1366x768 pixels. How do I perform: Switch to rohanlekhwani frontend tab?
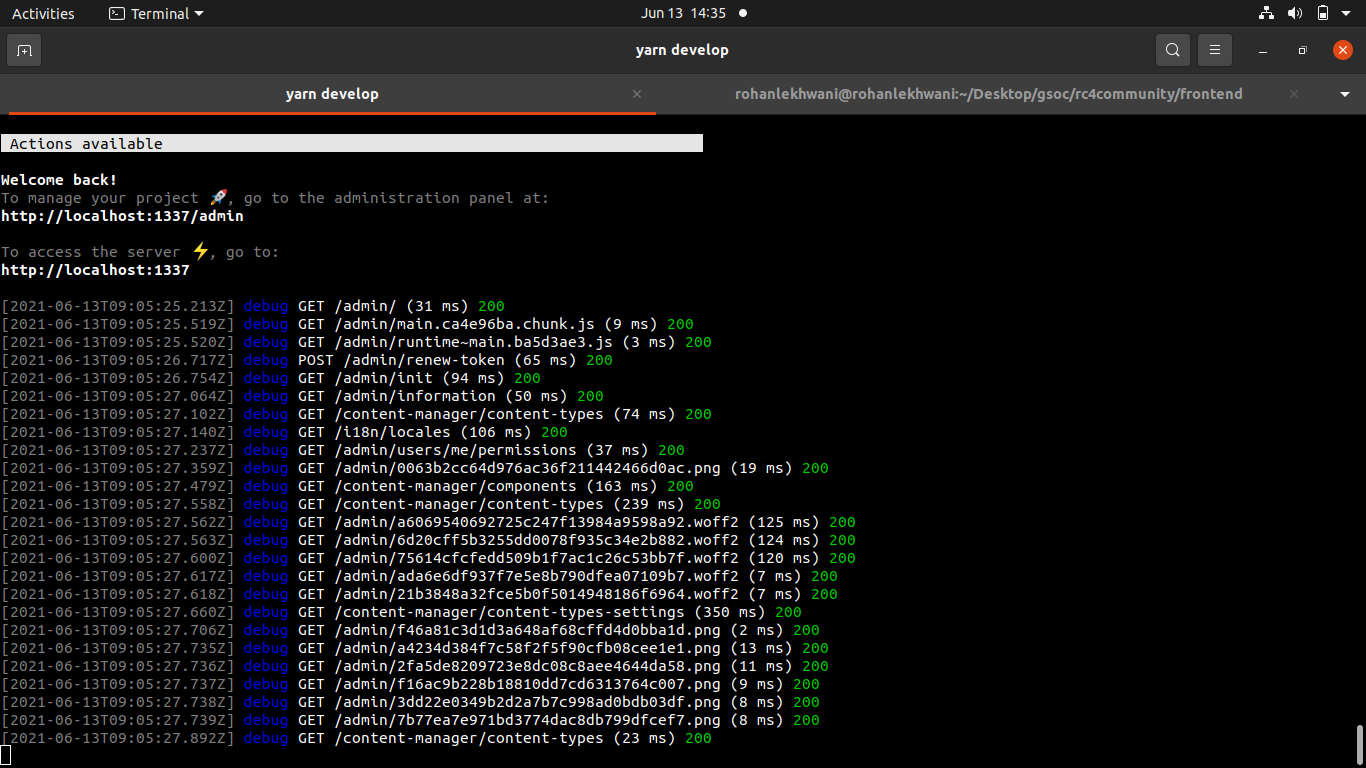[x=988, y=94]
